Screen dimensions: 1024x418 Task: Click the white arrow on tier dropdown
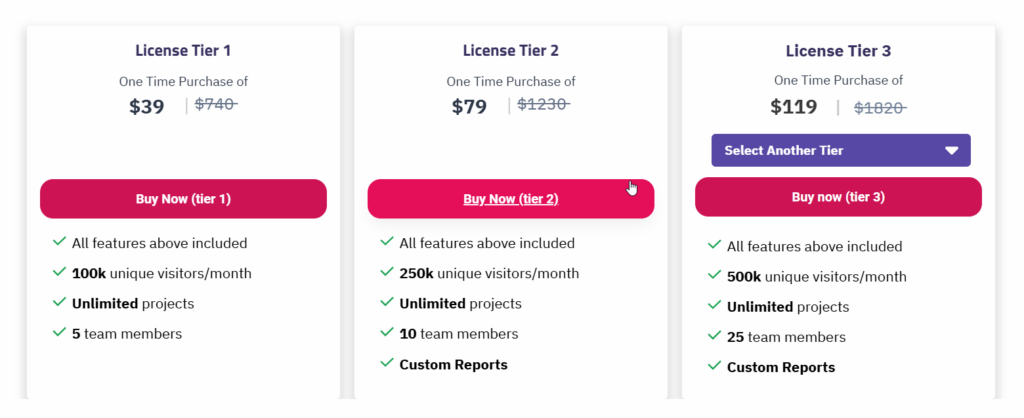click(952, 151)
